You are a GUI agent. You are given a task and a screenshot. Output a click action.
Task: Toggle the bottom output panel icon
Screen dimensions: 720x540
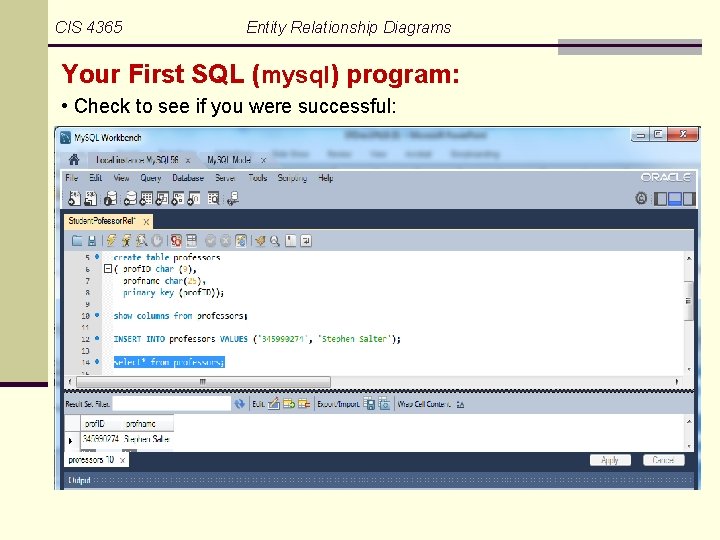click(x=675, y=199)
